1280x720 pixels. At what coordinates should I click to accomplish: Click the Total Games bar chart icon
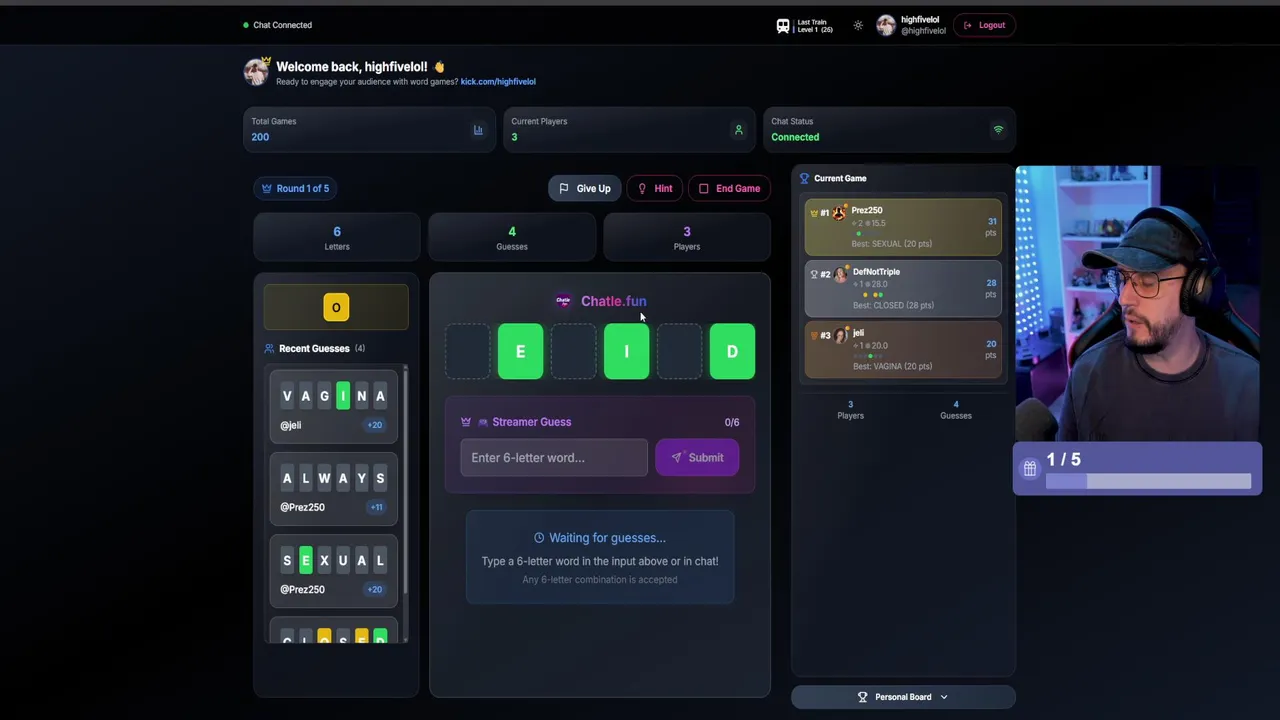click(478, 130)
